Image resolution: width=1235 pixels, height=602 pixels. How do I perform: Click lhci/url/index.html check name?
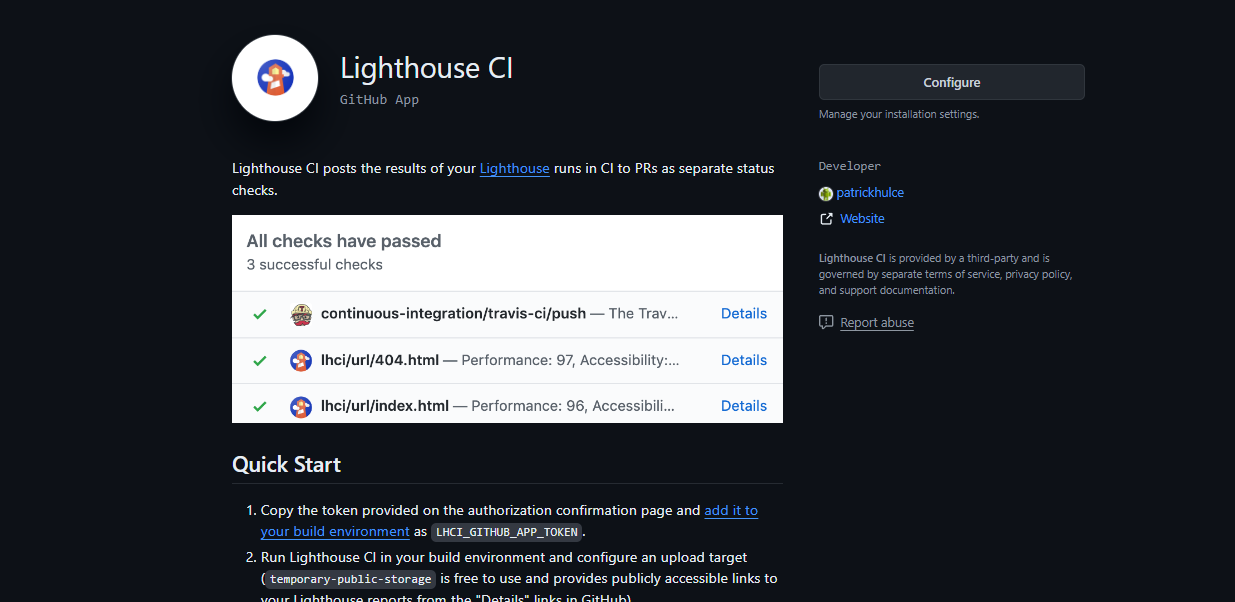[385, 405]
